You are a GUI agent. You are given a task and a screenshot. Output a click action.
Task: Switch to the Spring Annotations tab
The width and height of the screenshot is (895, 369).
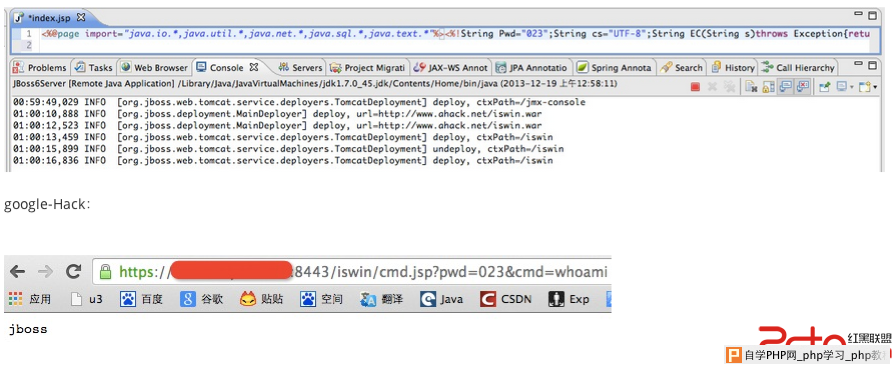pos(614,67)
